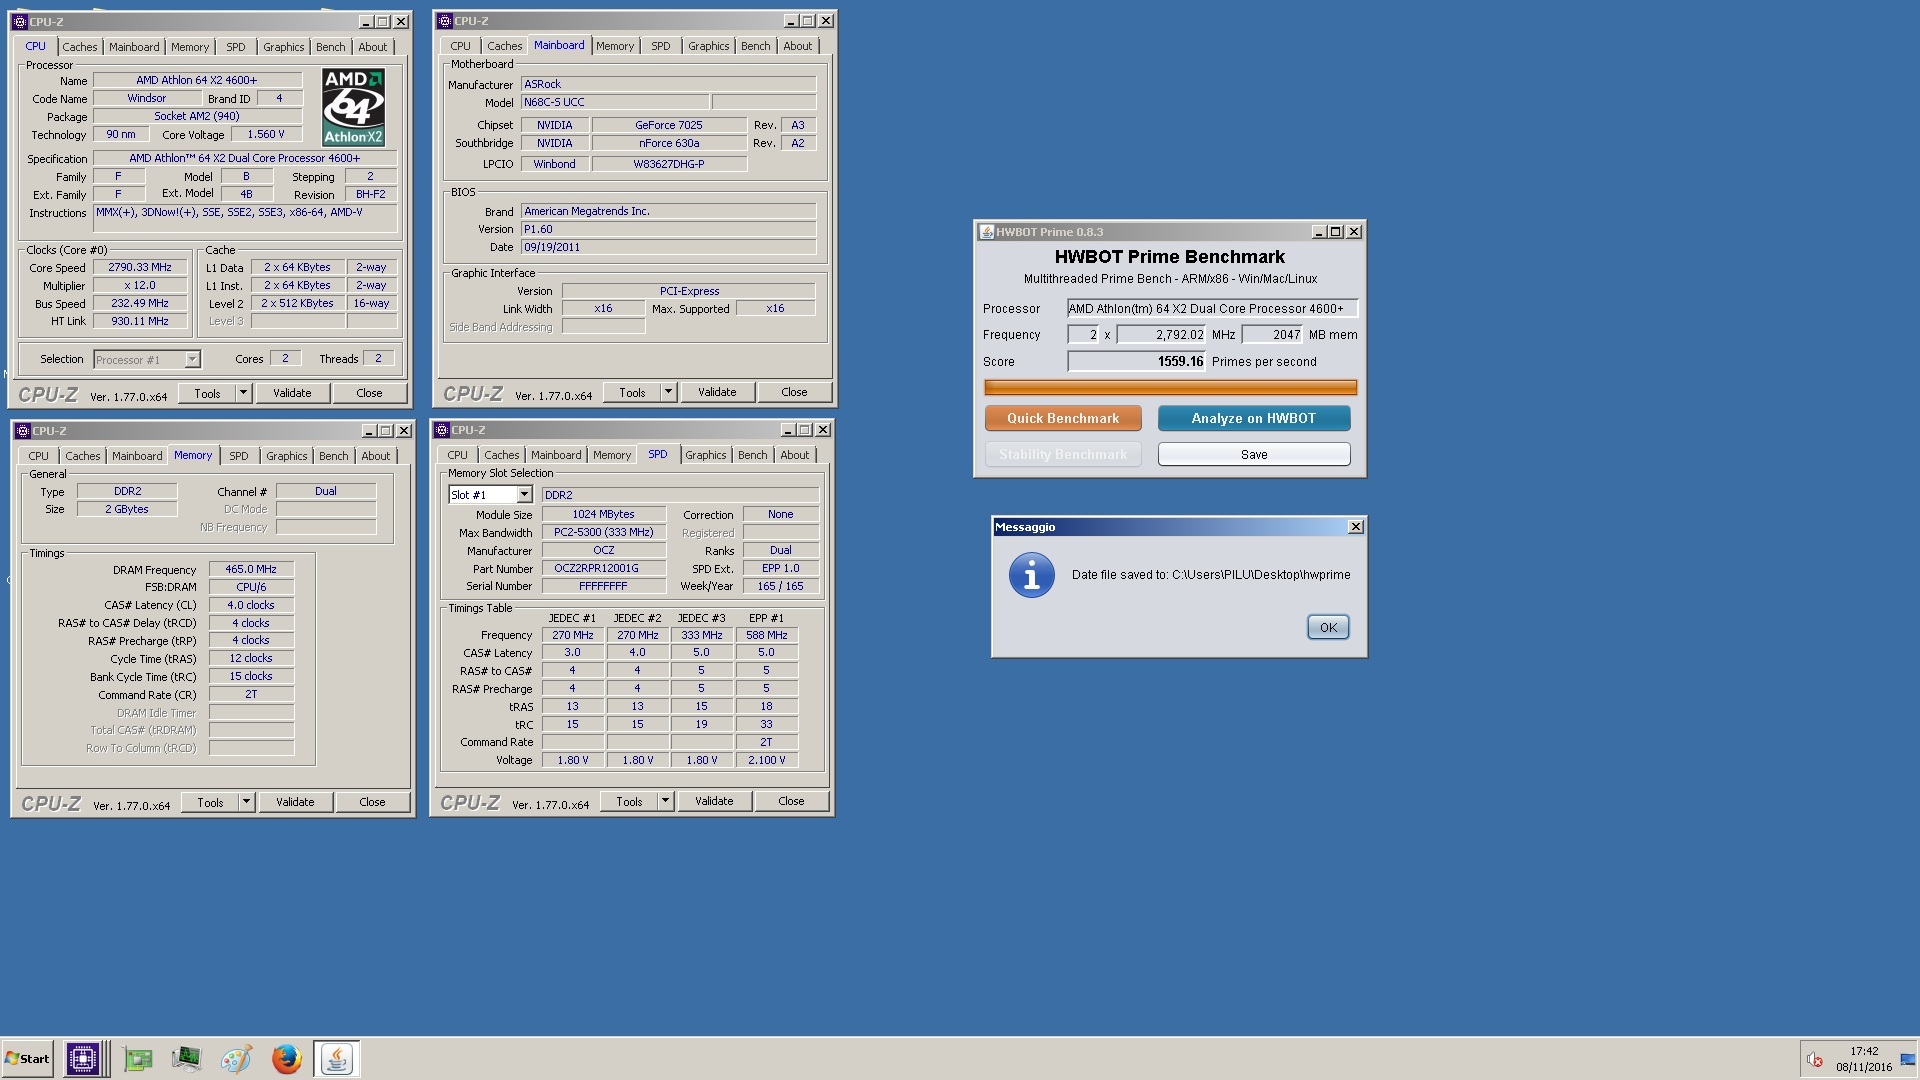Expand the Tools arrow in the SPD window
The height and width of the screenshot is (1080, 1920).
pos(665,801)
